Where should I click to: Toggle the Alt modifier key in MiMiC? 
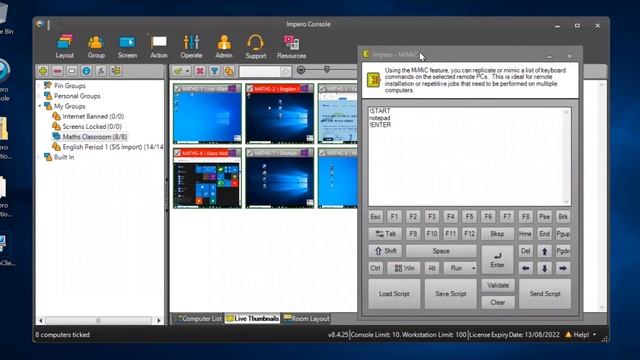pyautogui.click(x=432, y=268)
